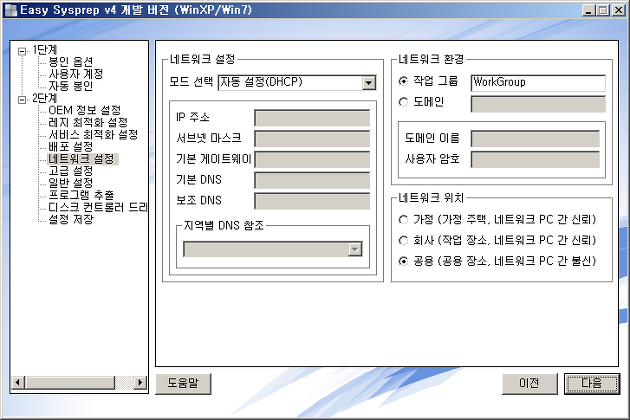Click the 1단계 tree label

tap(45, 50)
